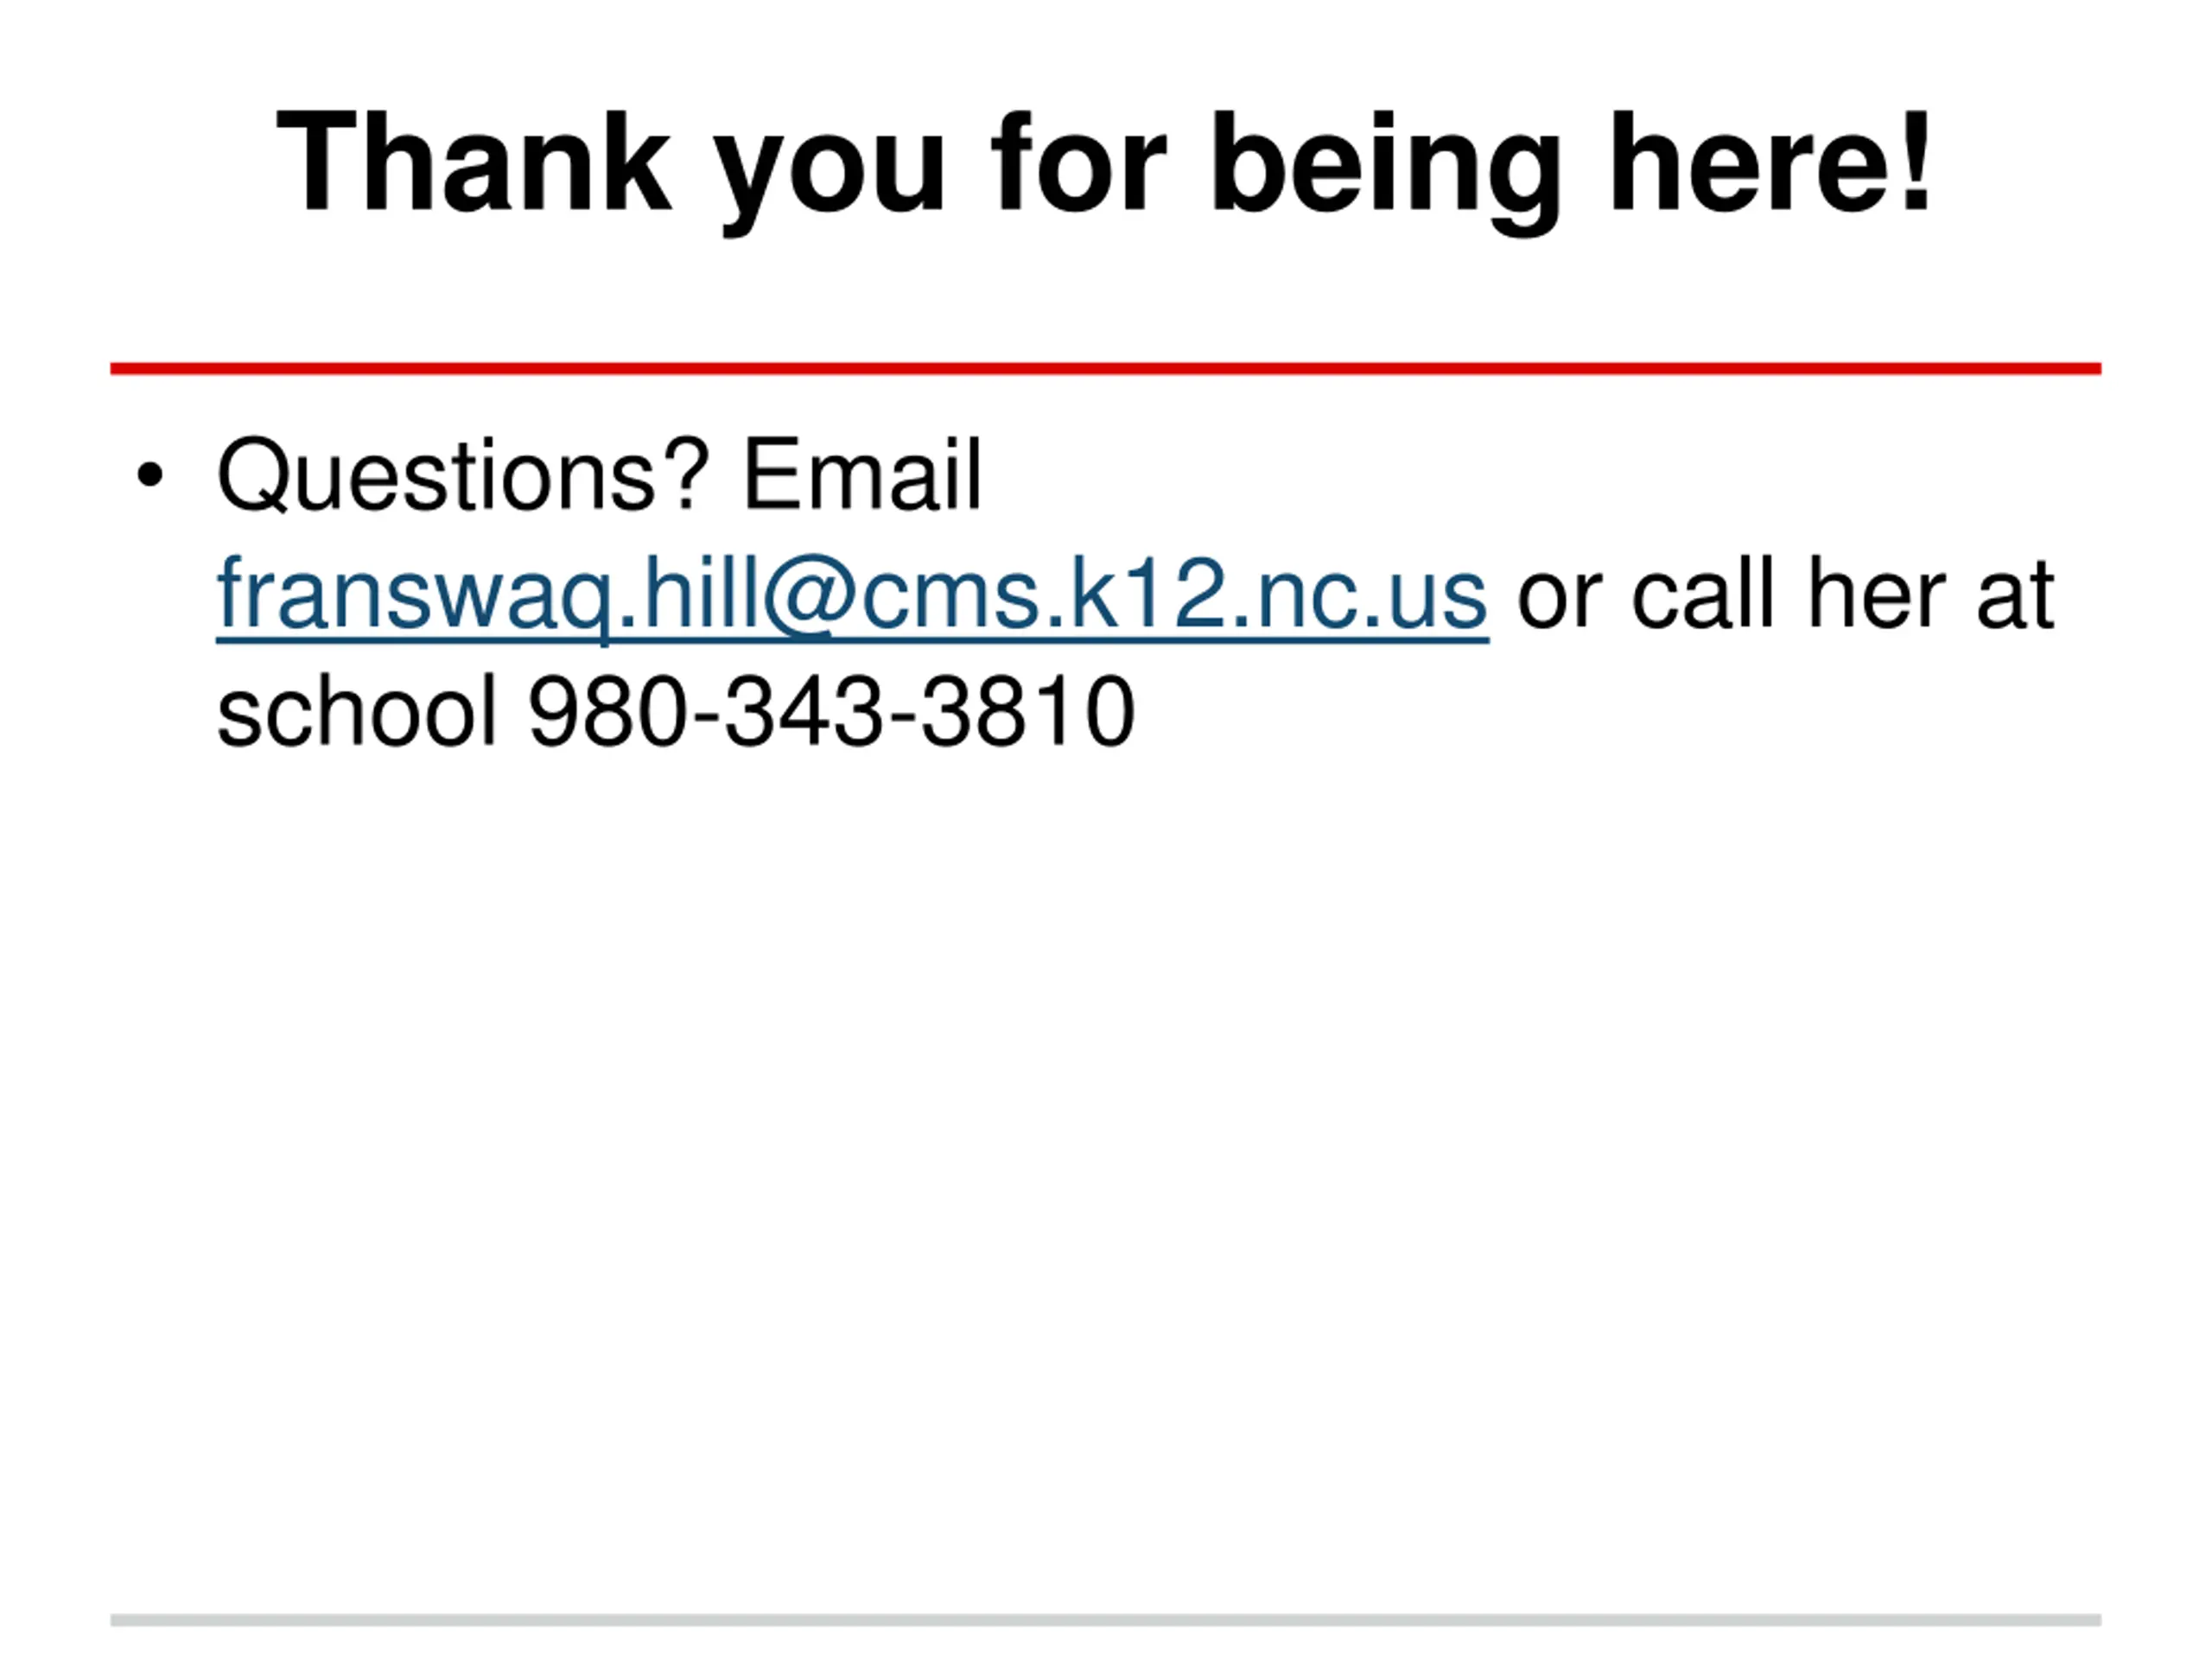The height and width of the screenshot is (1659, 2212).
Task: Click the word "being" in the title
Action: pyautogui.click(x=1386, y=172)
